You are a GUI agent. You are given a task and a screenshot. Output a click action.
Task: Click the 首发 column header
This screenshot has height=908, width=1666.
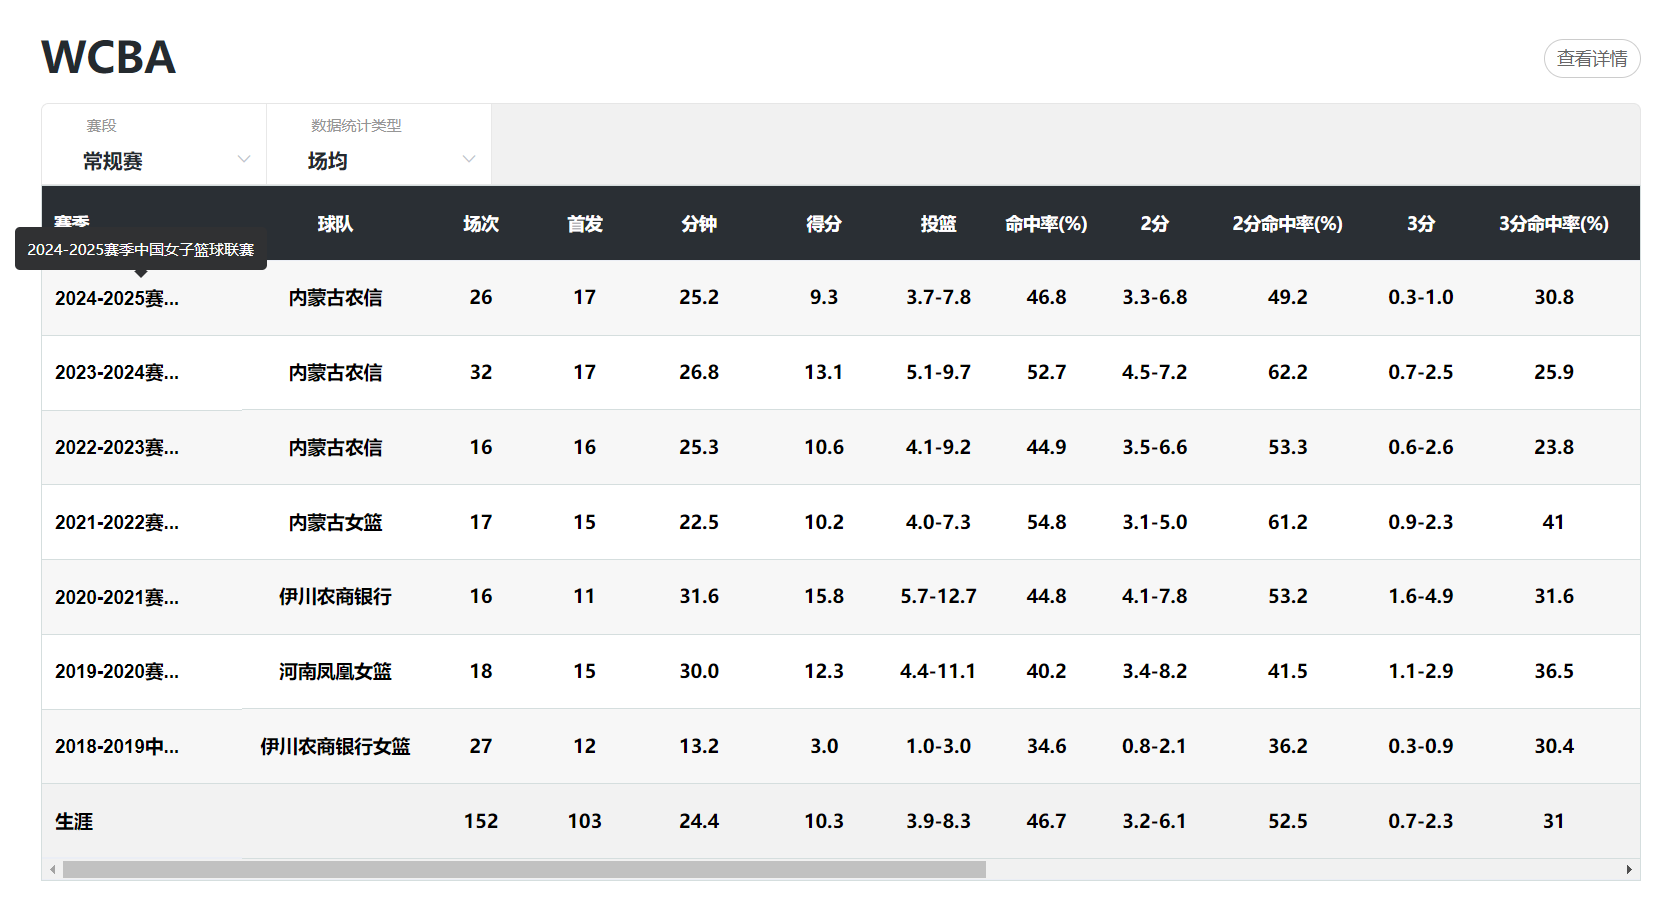point(585,224)
